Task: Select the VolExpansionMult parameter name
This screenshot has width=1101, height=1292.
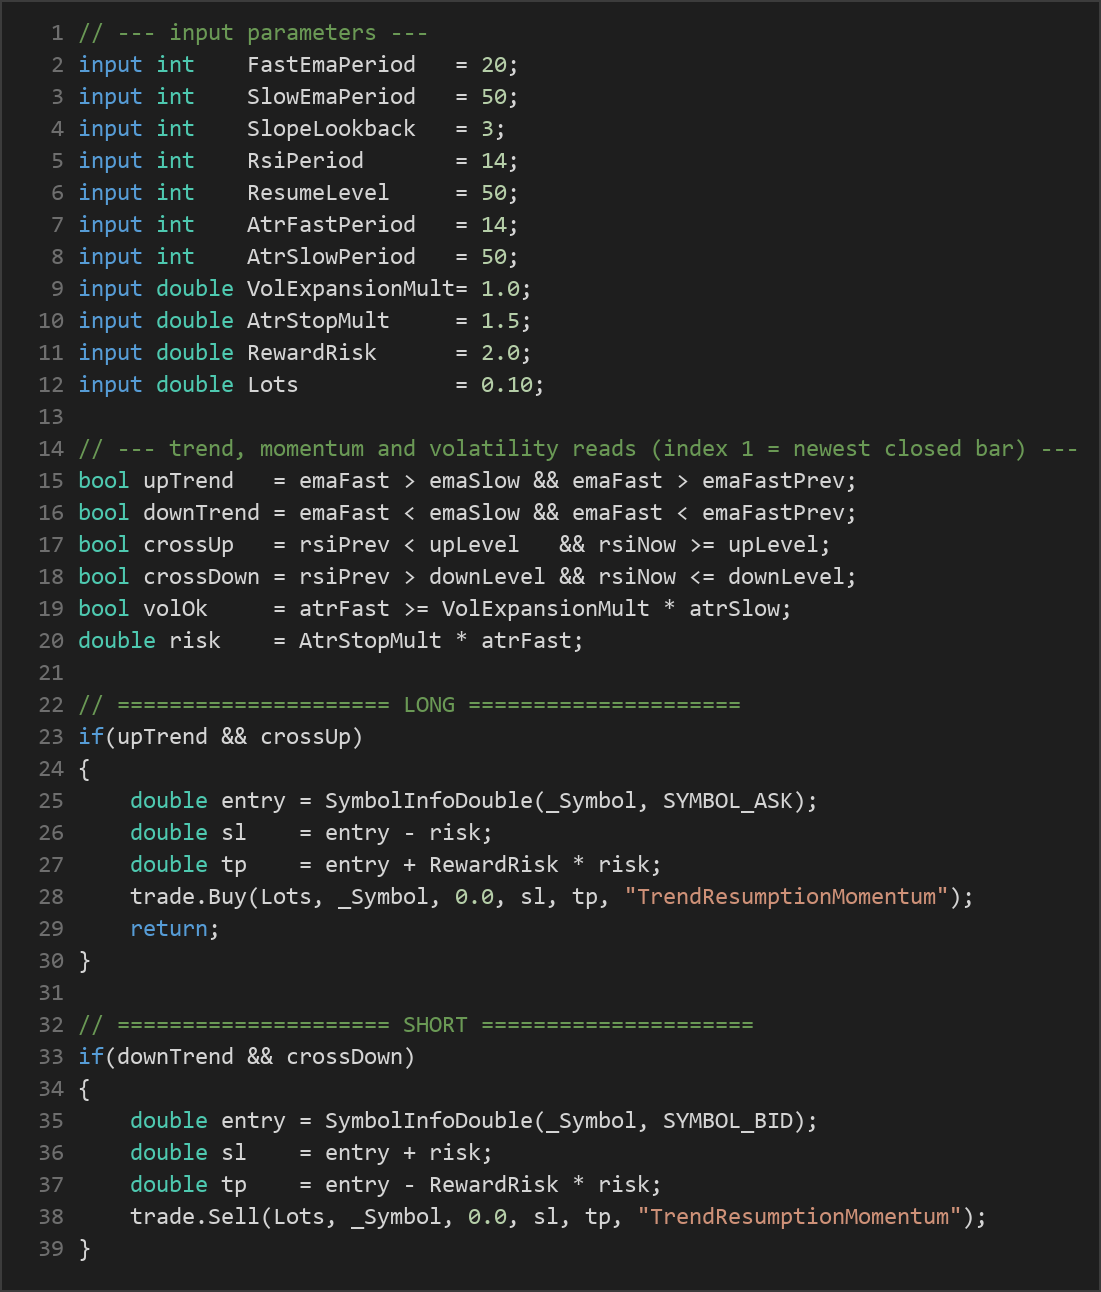Action: [351, 289]
